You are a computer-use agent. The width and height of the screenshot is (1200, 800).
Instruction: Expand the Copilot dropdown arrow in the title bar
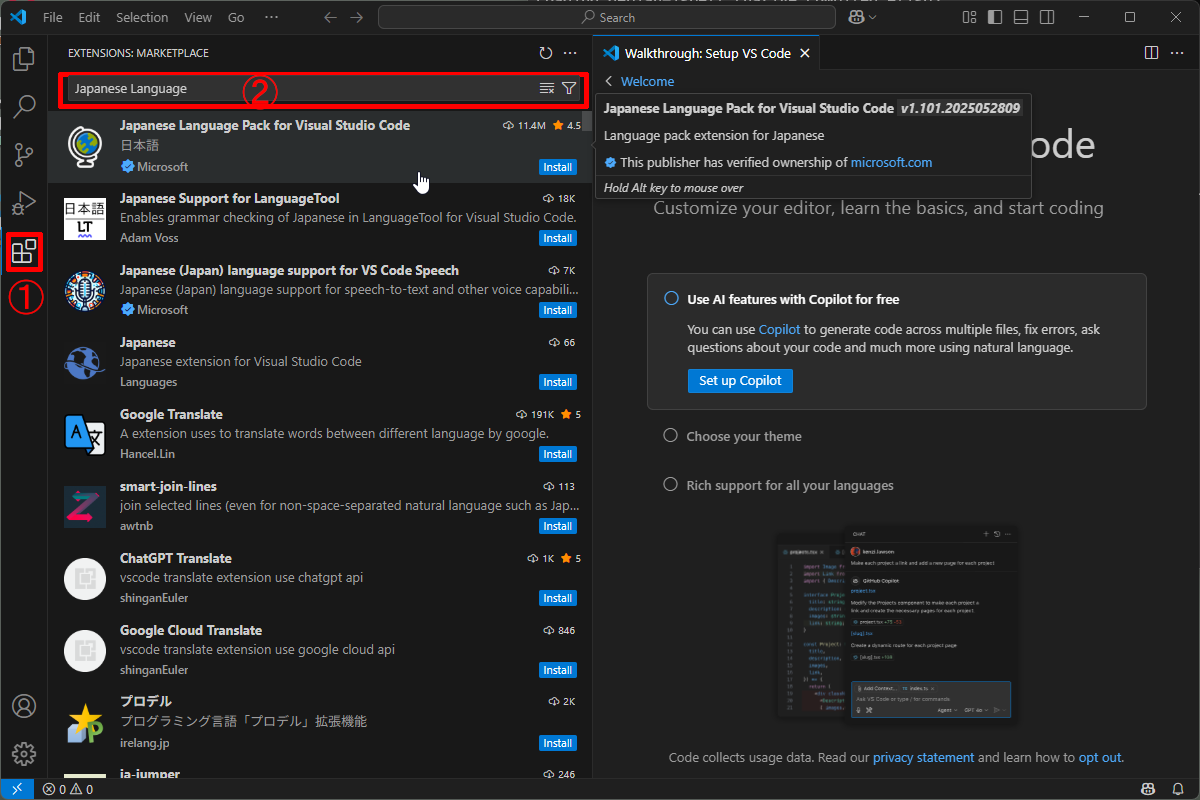click(x=873, y=17)
